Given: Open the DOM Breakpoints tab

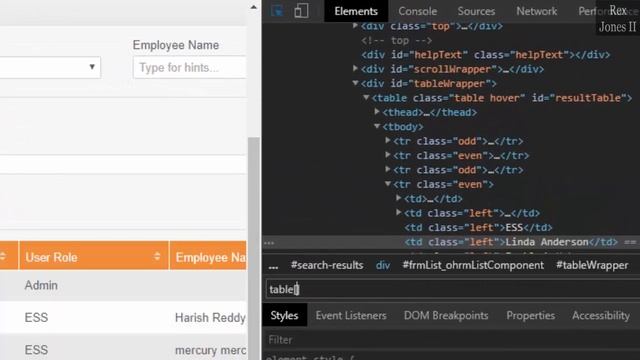Looking at the screenshot, I should tap(446, 316).
